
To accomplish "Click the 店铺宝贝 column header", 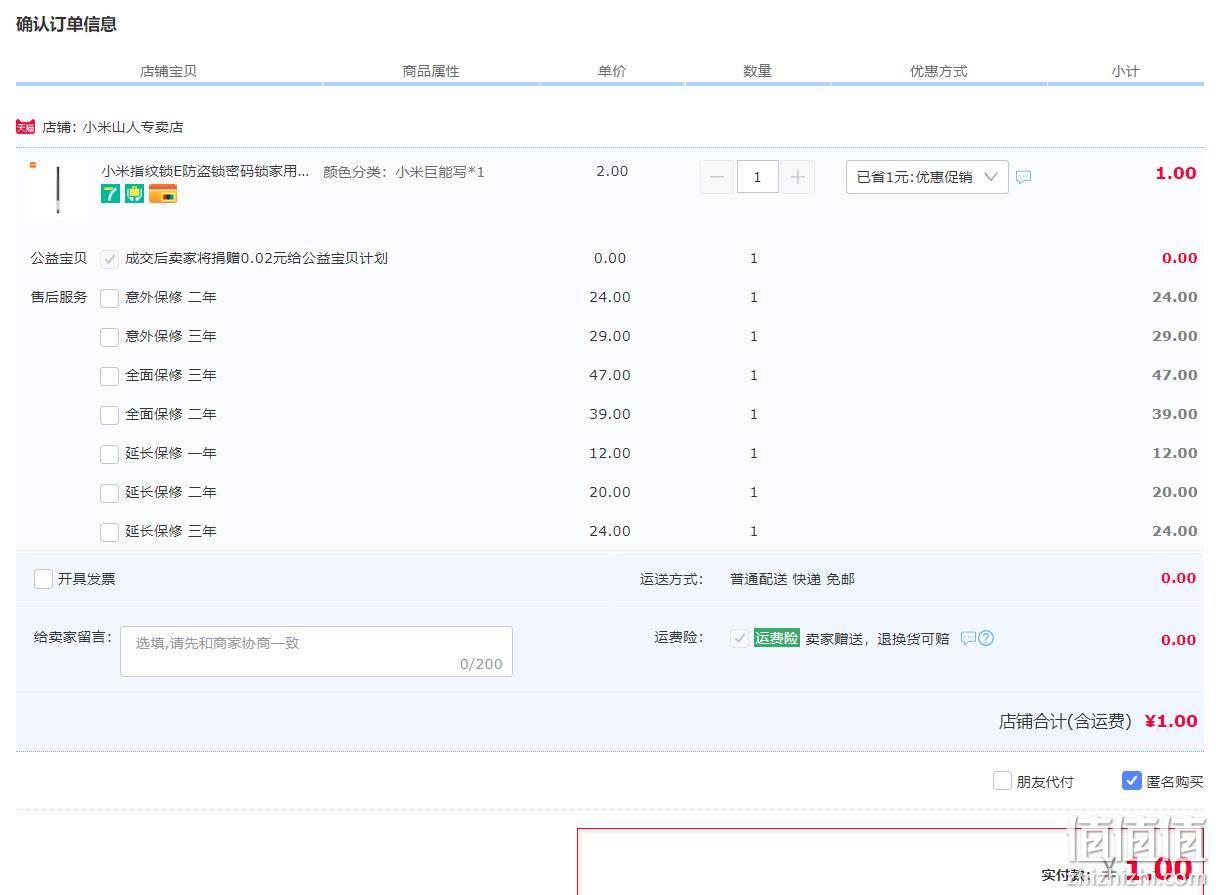I will (x=168, y=71).
